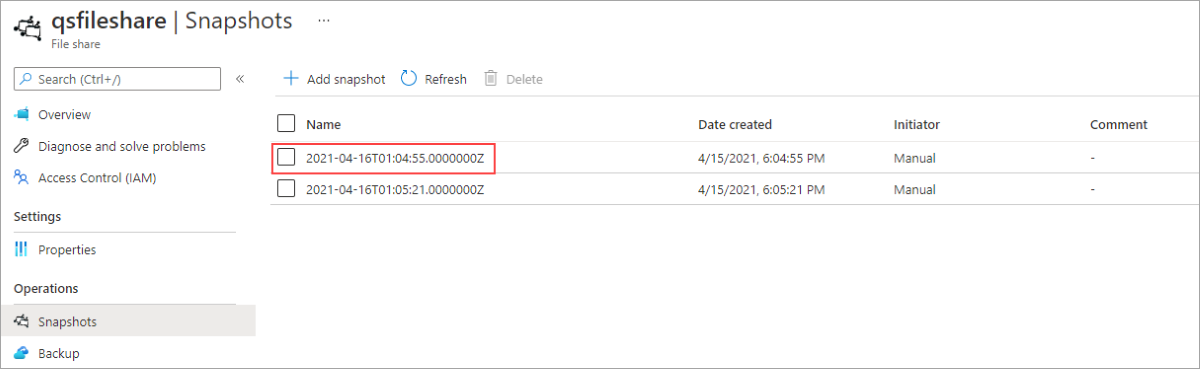Click the Refresh label
This screenshot has height=369, width=1200.
(x=446, y=80)
